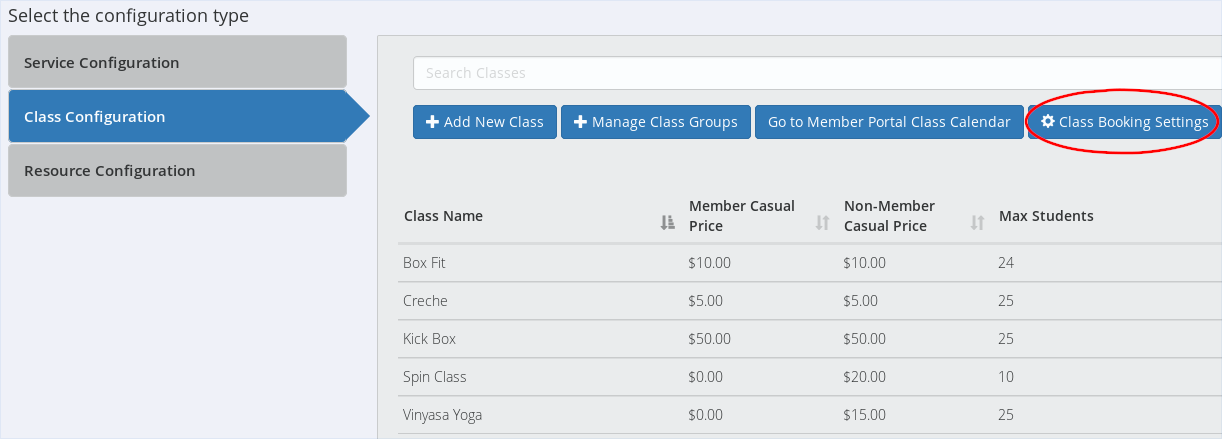Open Manage Class Groups

[656, 122]
